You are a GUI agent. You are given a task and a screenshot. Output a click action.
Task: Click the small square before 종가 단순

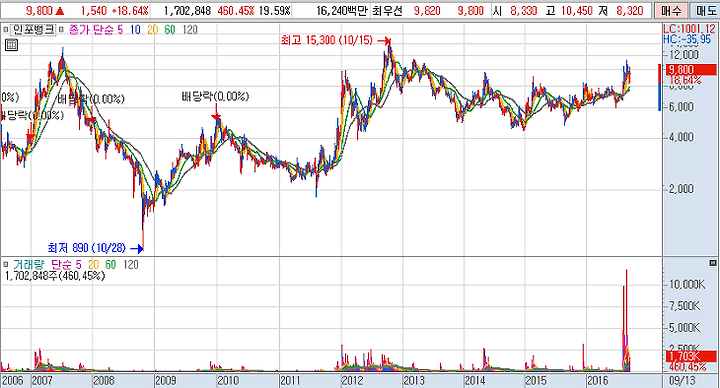[61, 30]
